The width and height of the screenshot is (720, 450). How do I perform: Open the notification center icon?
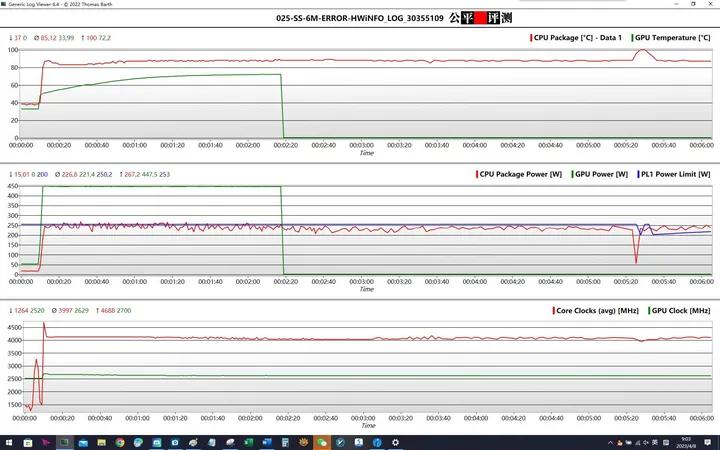[x=708, y=442]
